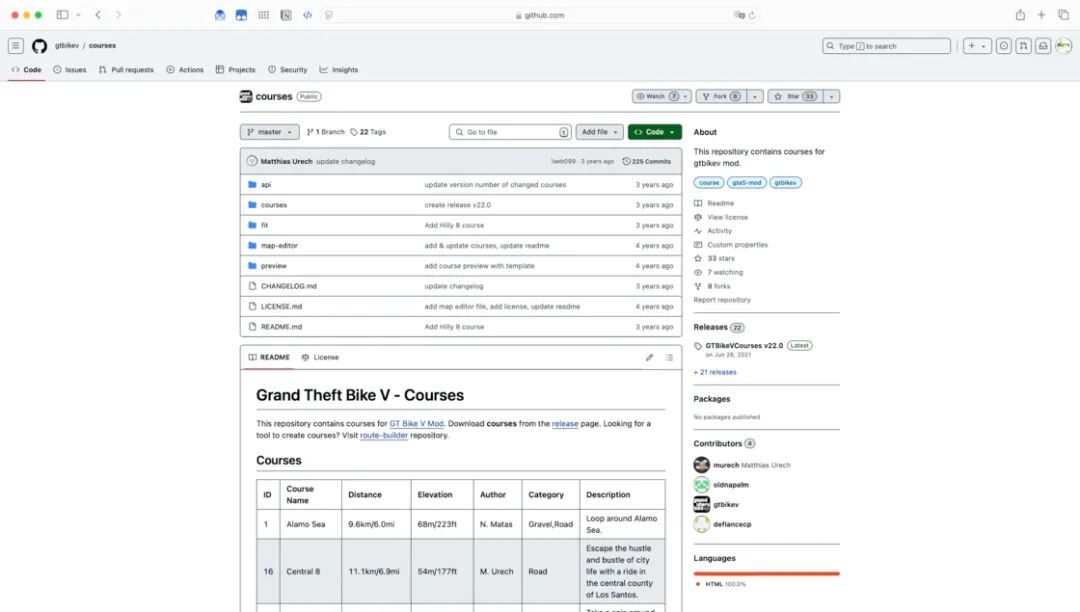Switch to the License tab
The height and width of the screenshot is (612, 1080).
320,357
